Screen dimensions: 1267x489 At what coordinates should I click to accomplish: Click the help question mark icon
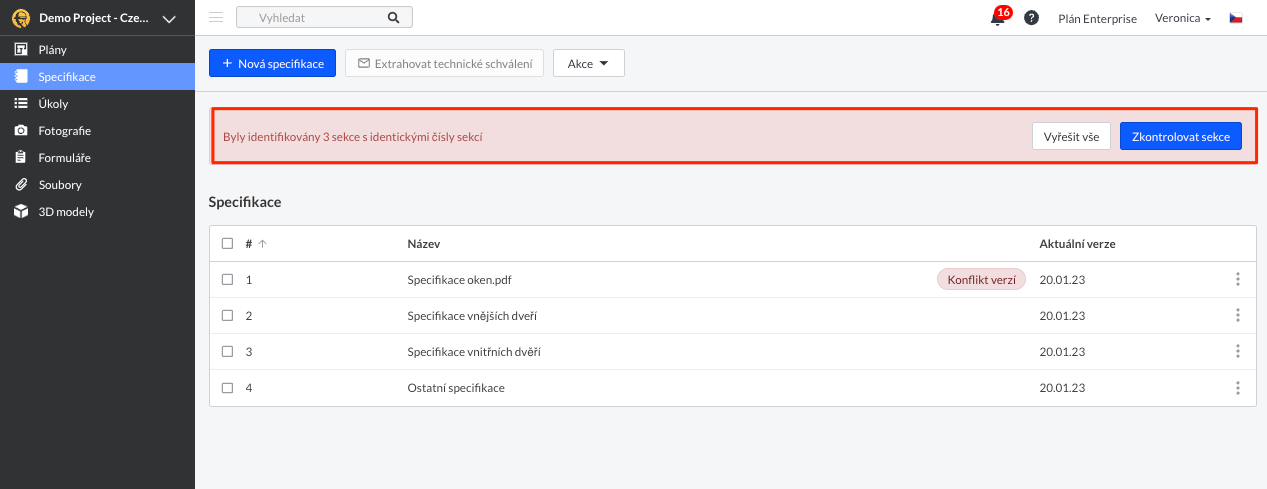(1031, 18)
